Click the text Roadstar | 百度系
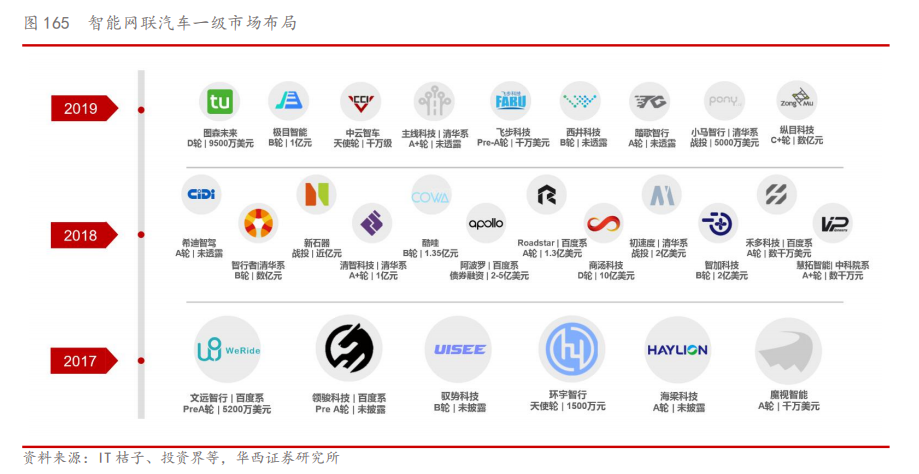This screenshot has width=919, height=474. pyautogui.click(x=552, y=243)
